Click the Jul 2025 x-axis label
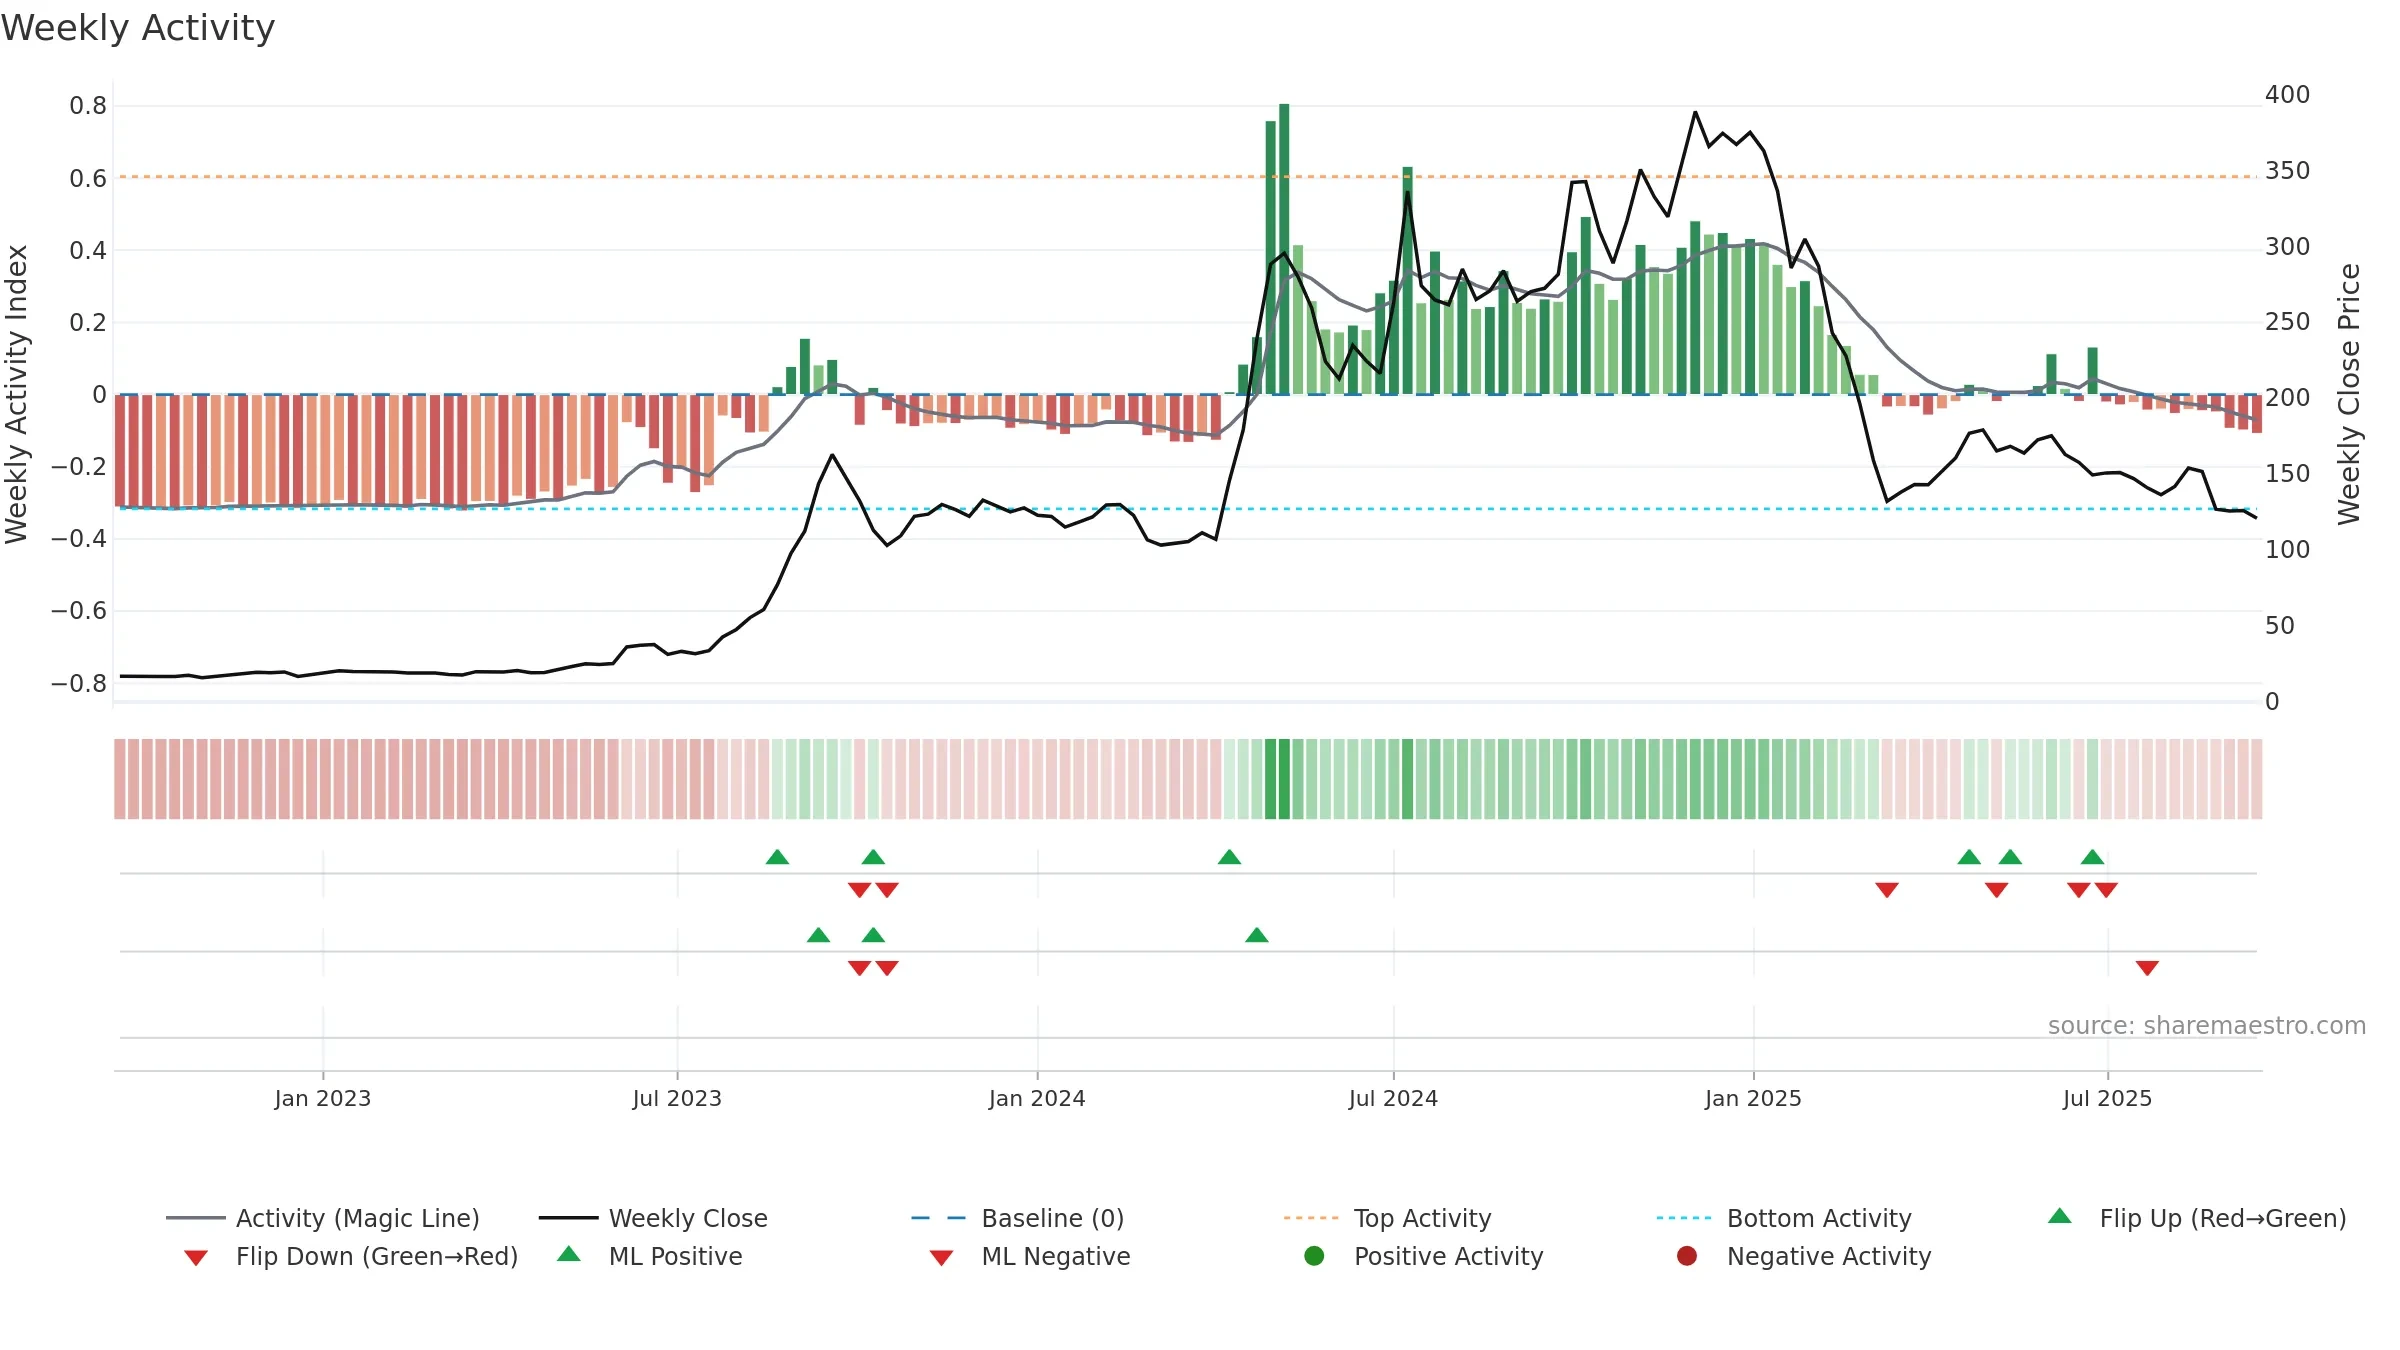 tap(2107, 1098)
